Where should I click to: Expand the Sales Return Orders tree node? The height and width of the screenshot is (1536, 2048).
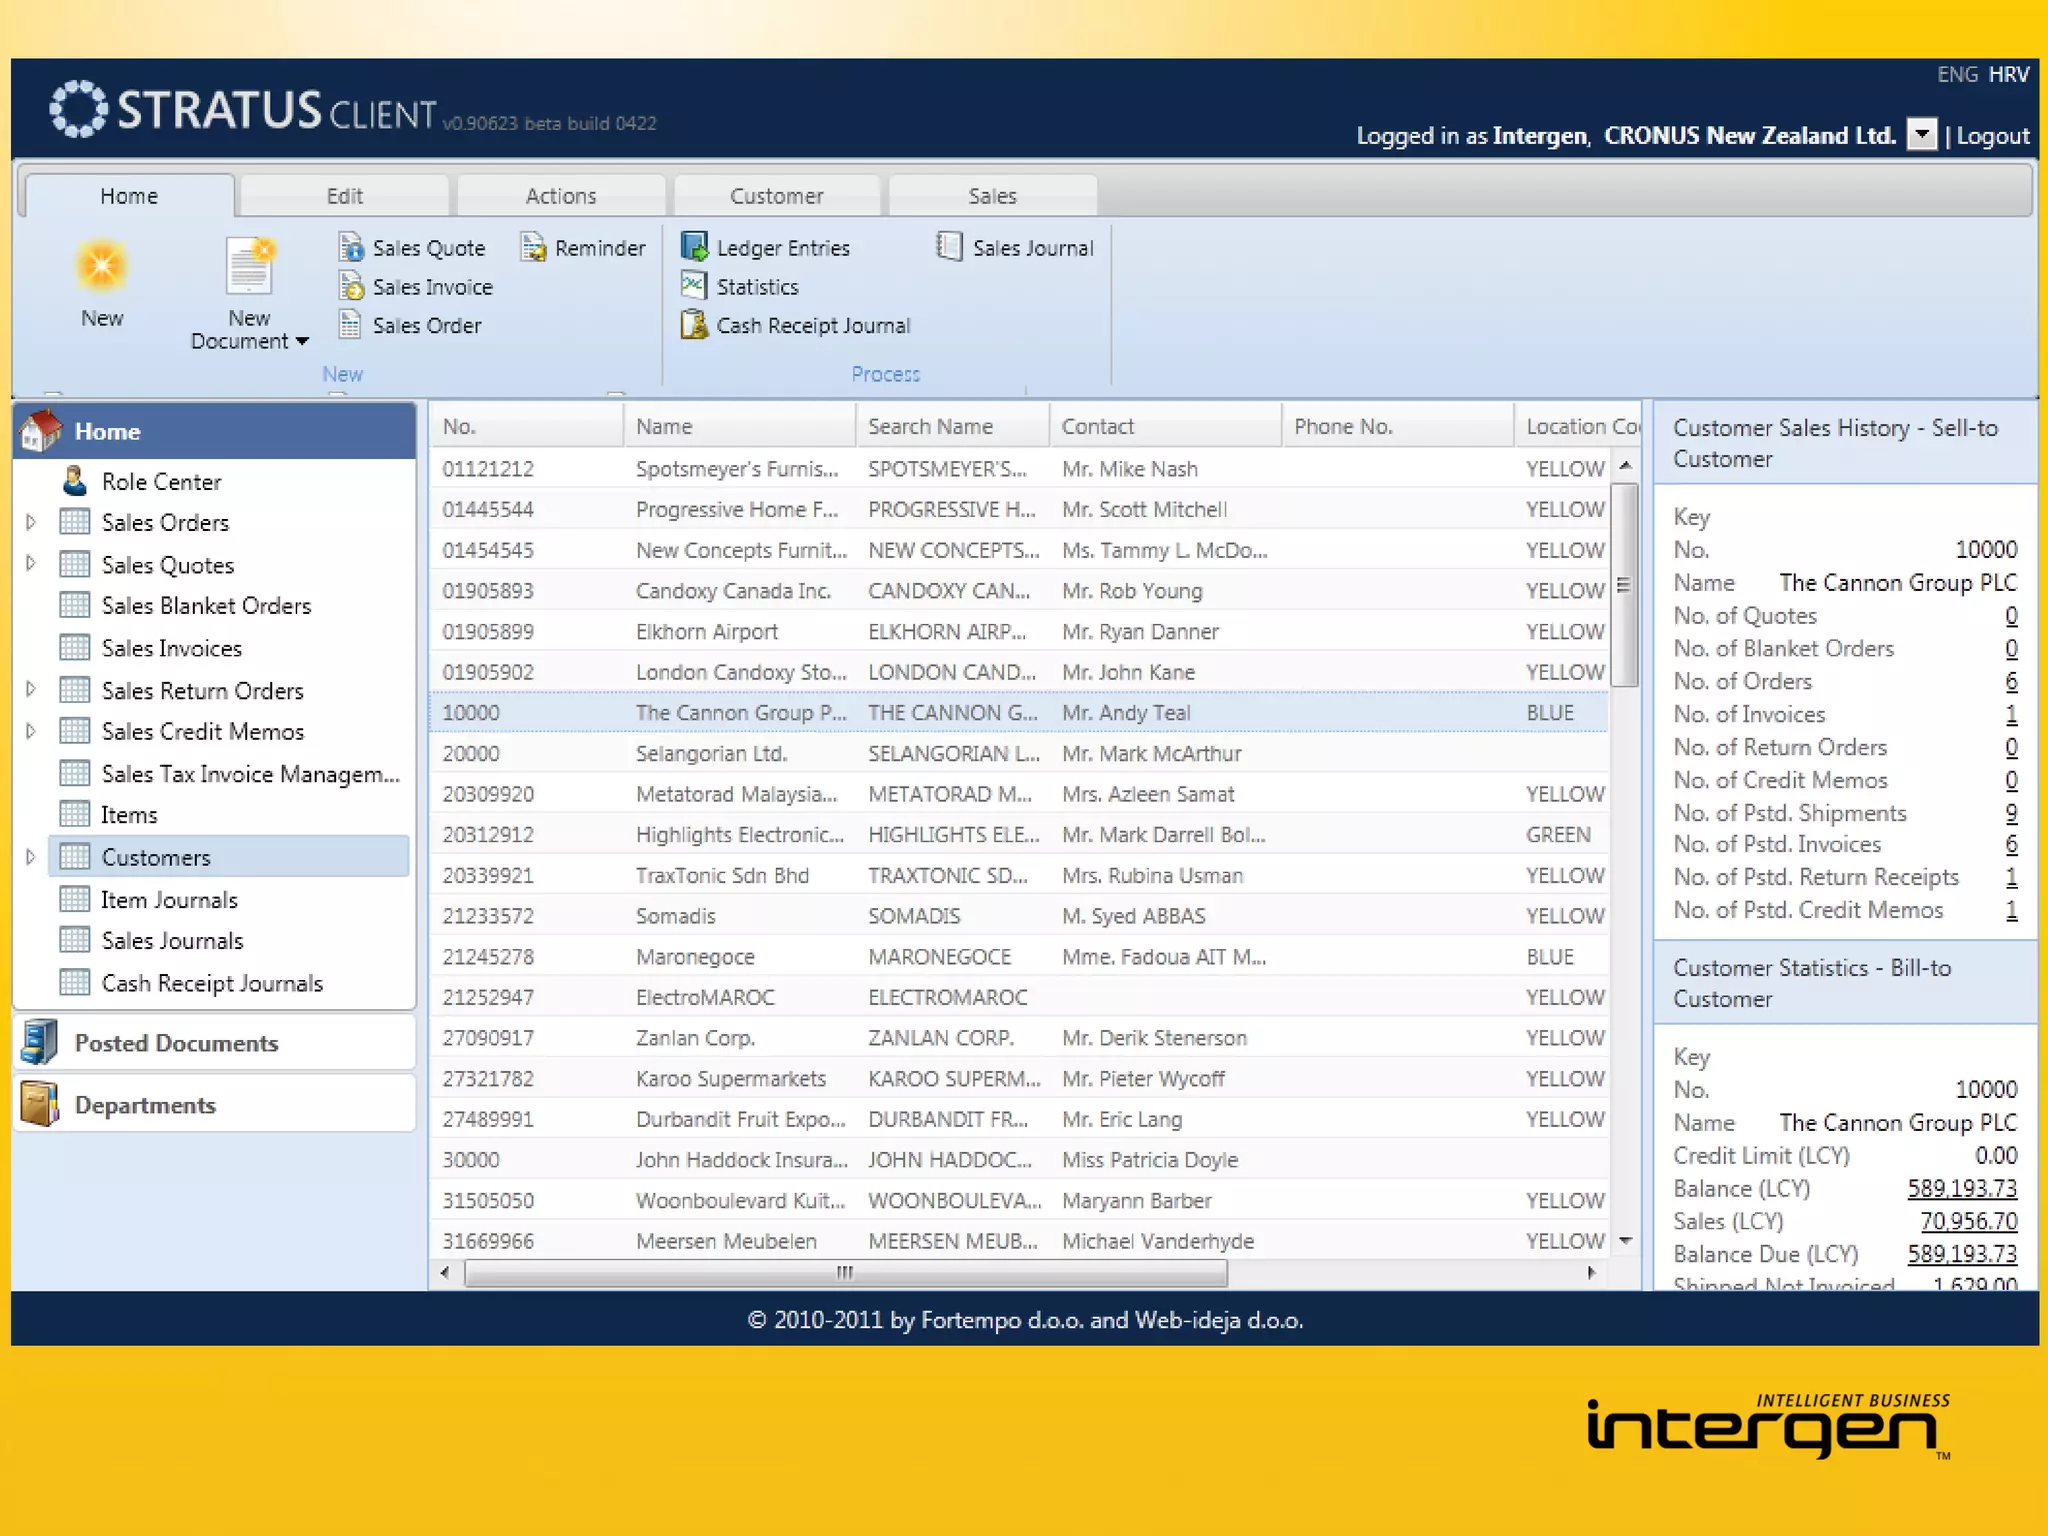click(31, 690)
